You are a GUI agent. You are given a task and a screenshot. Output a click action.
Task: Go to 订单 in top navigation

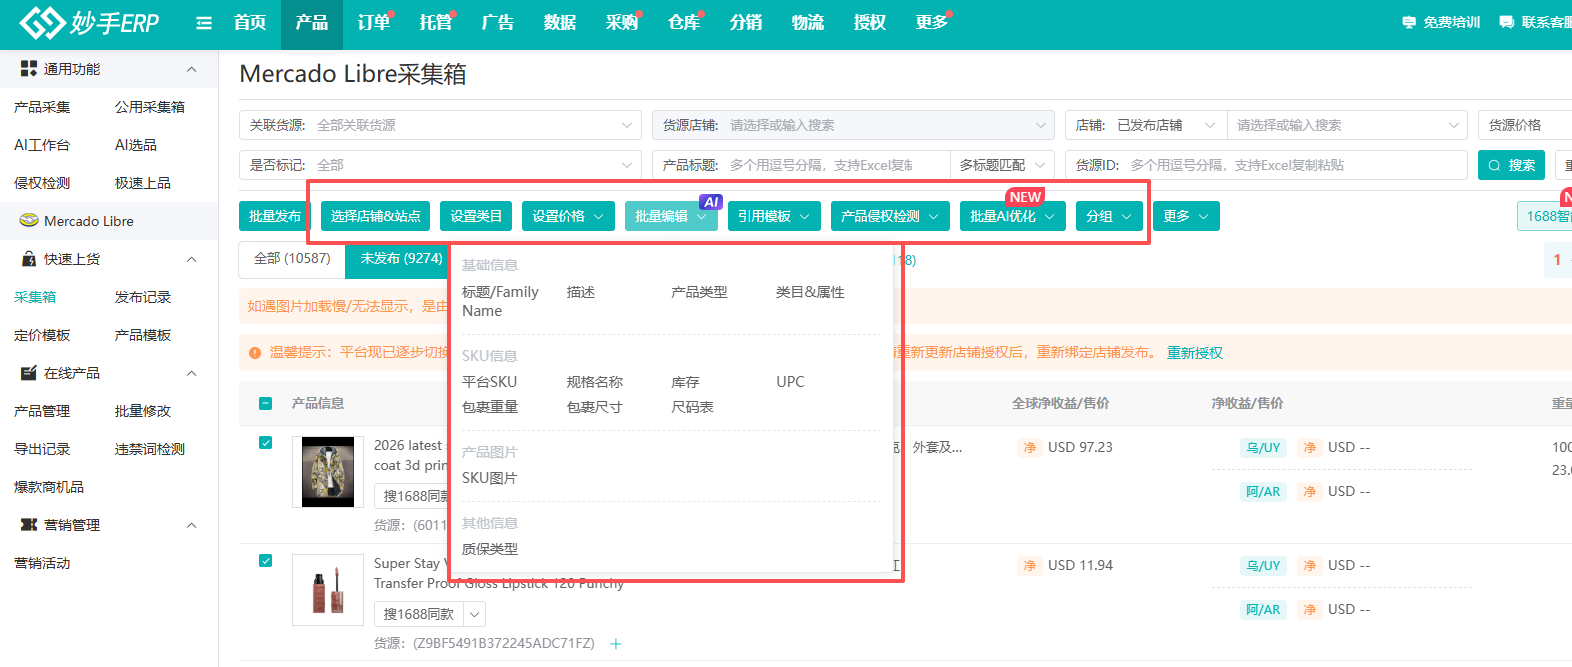pos(374,23)
